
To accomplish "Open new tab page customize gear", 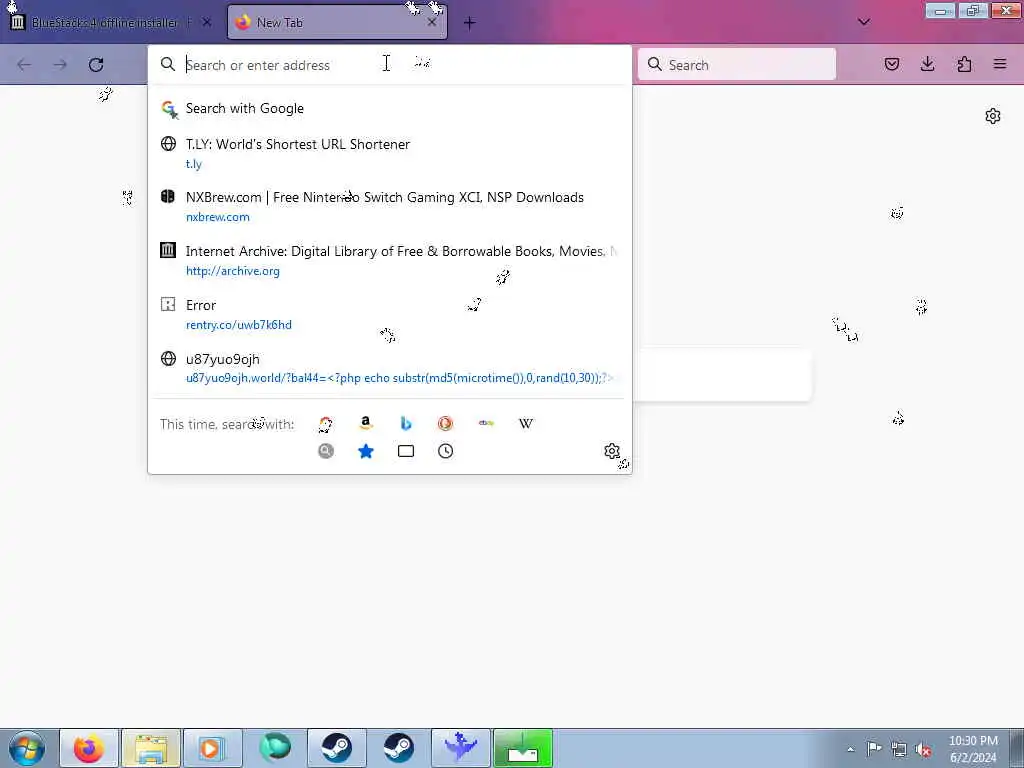I will tap(993, 116).
